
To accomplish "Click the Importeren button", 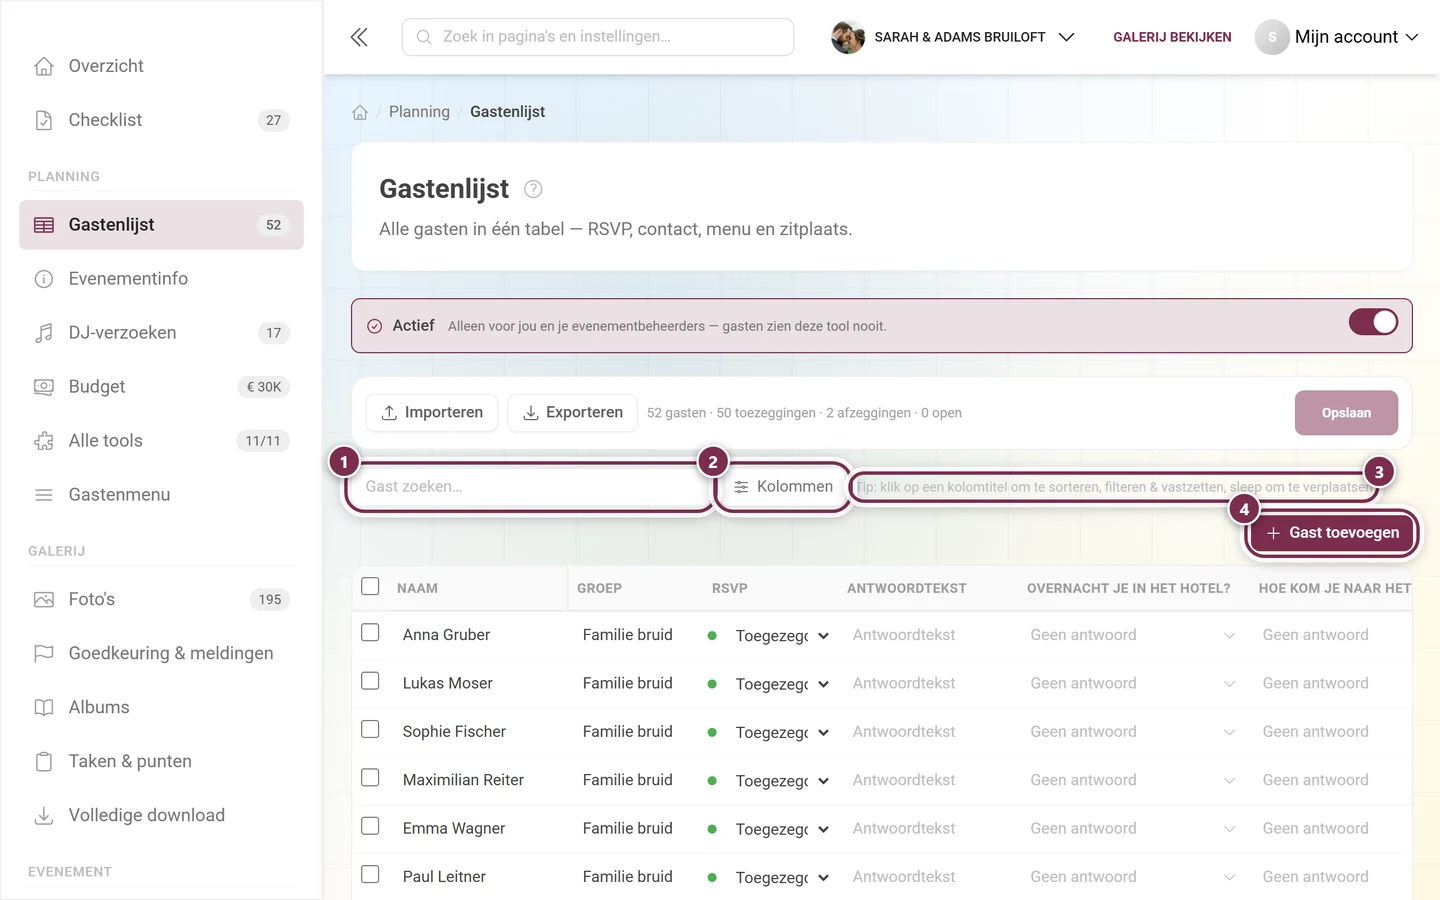I will click(x=432, y=413).
